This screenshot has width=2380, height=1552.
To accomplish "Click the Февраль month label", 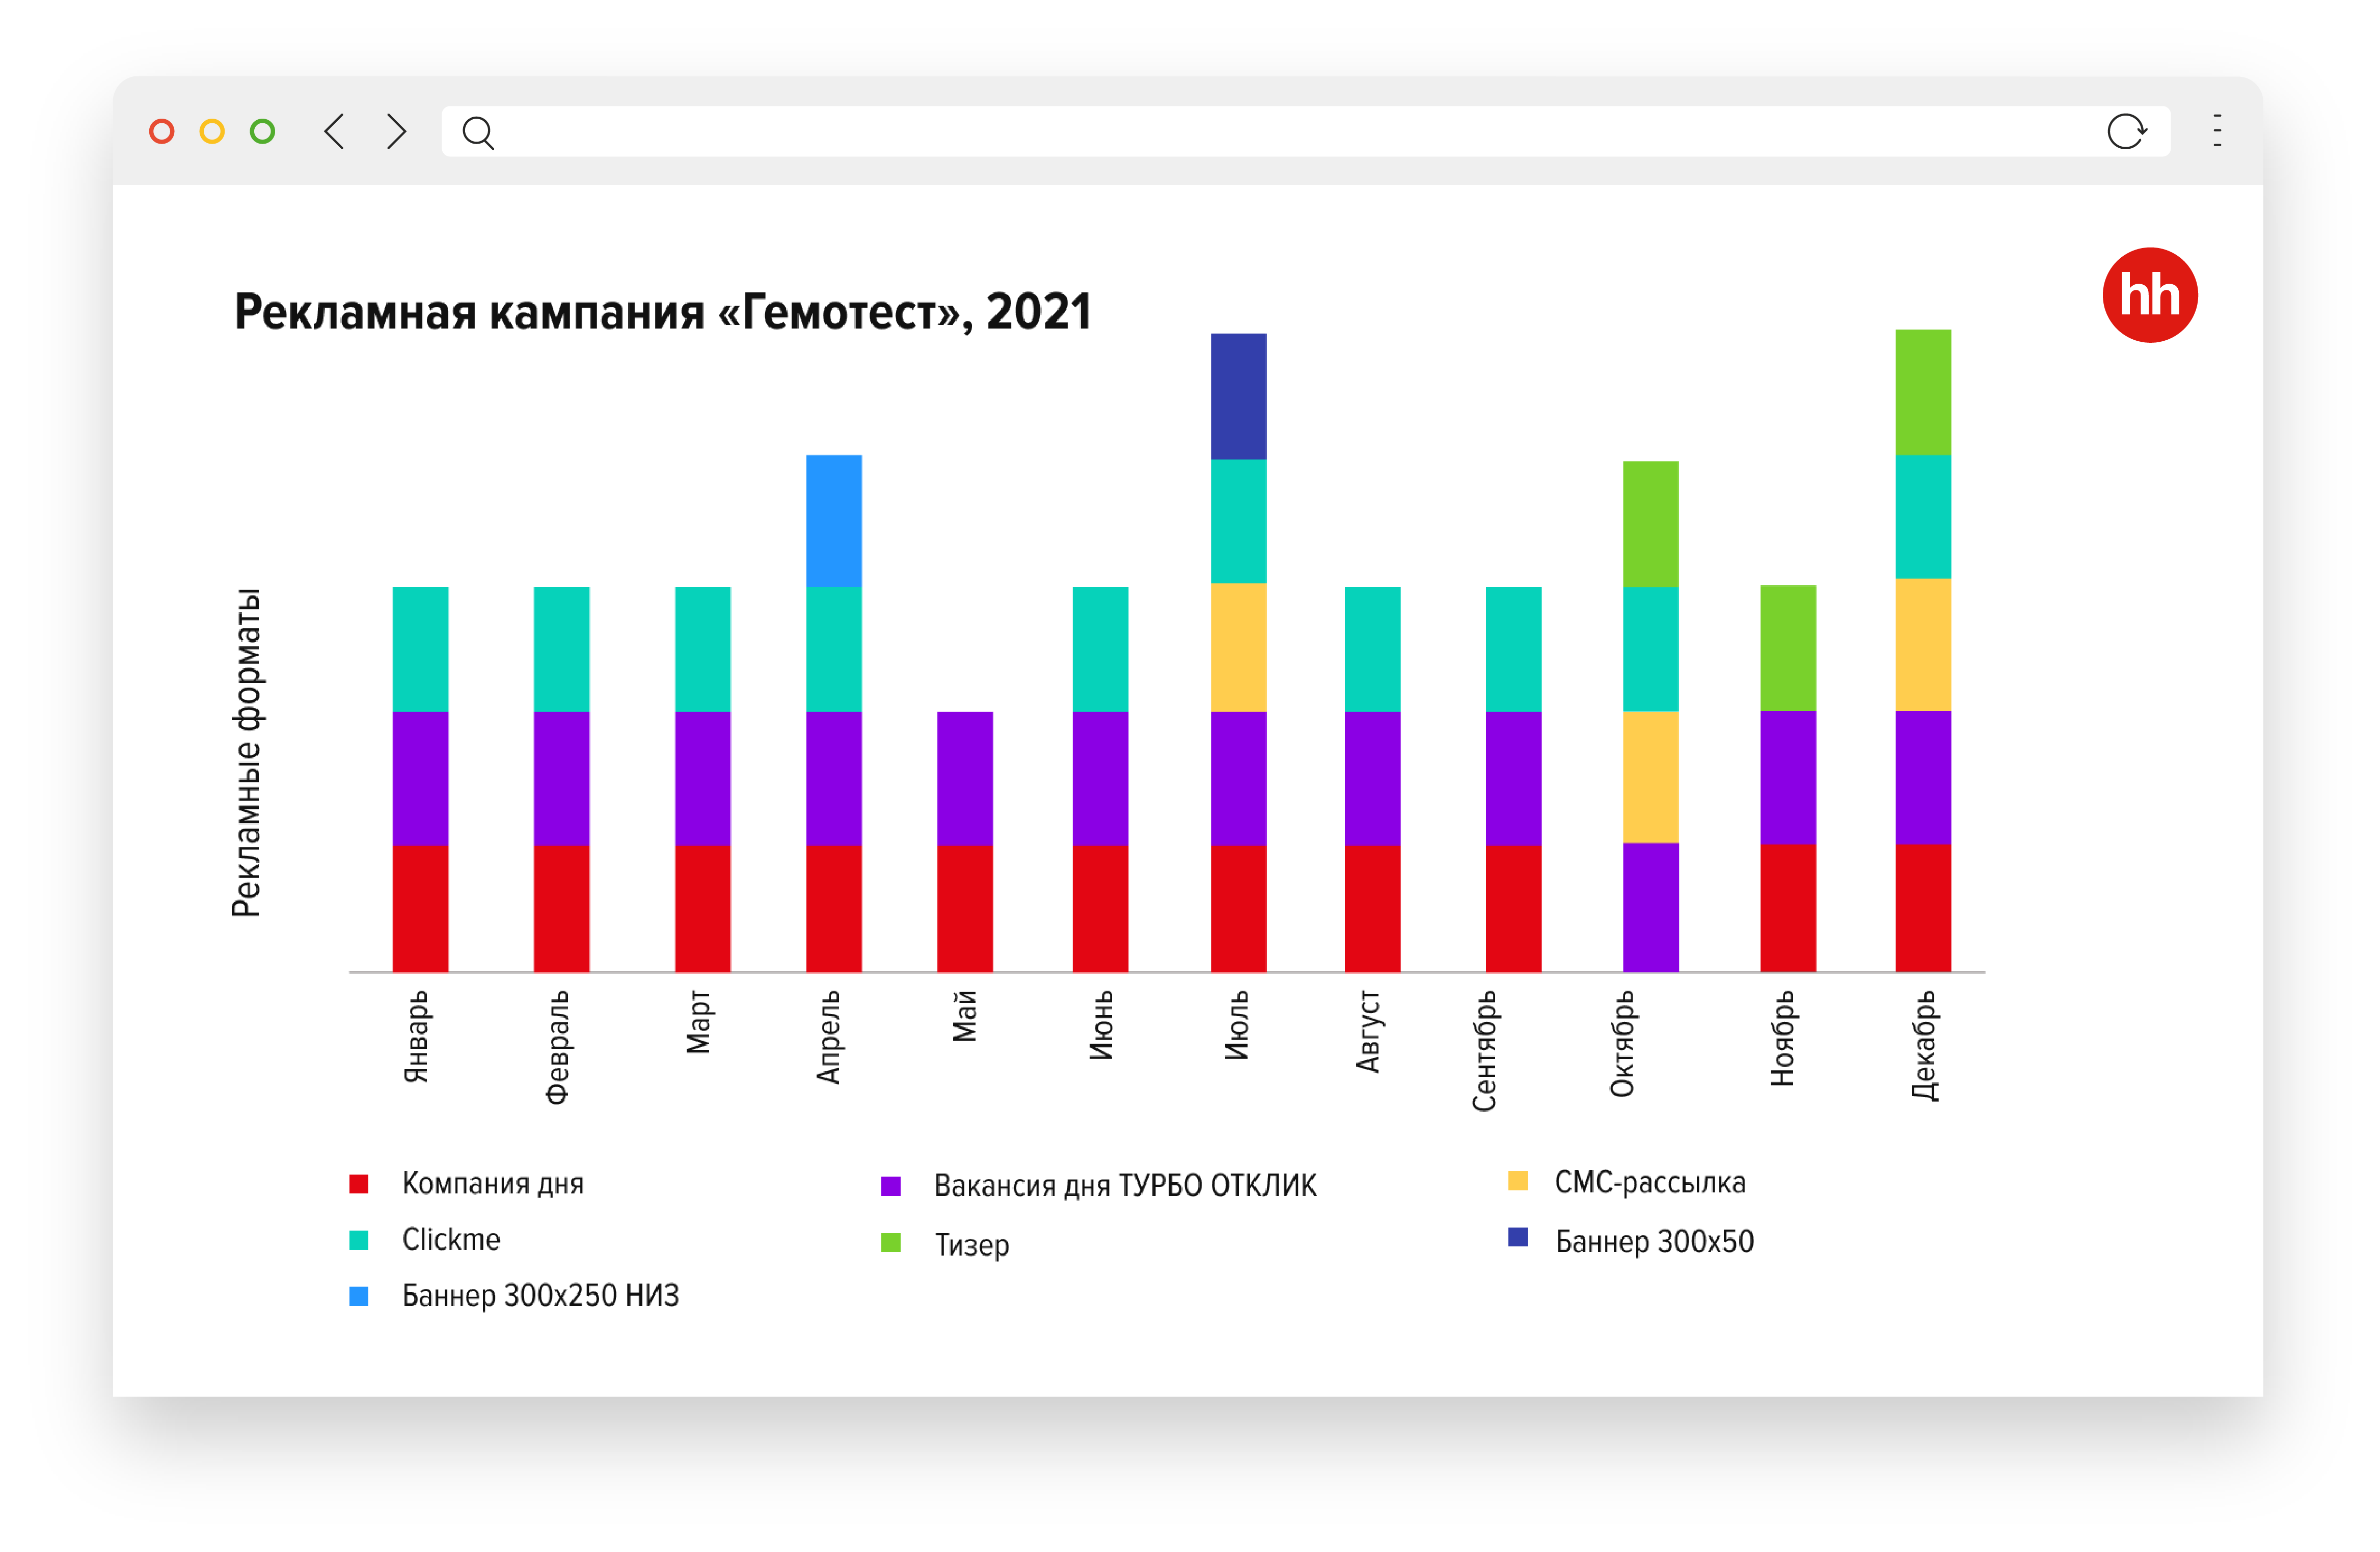I will click(557, 1047).
